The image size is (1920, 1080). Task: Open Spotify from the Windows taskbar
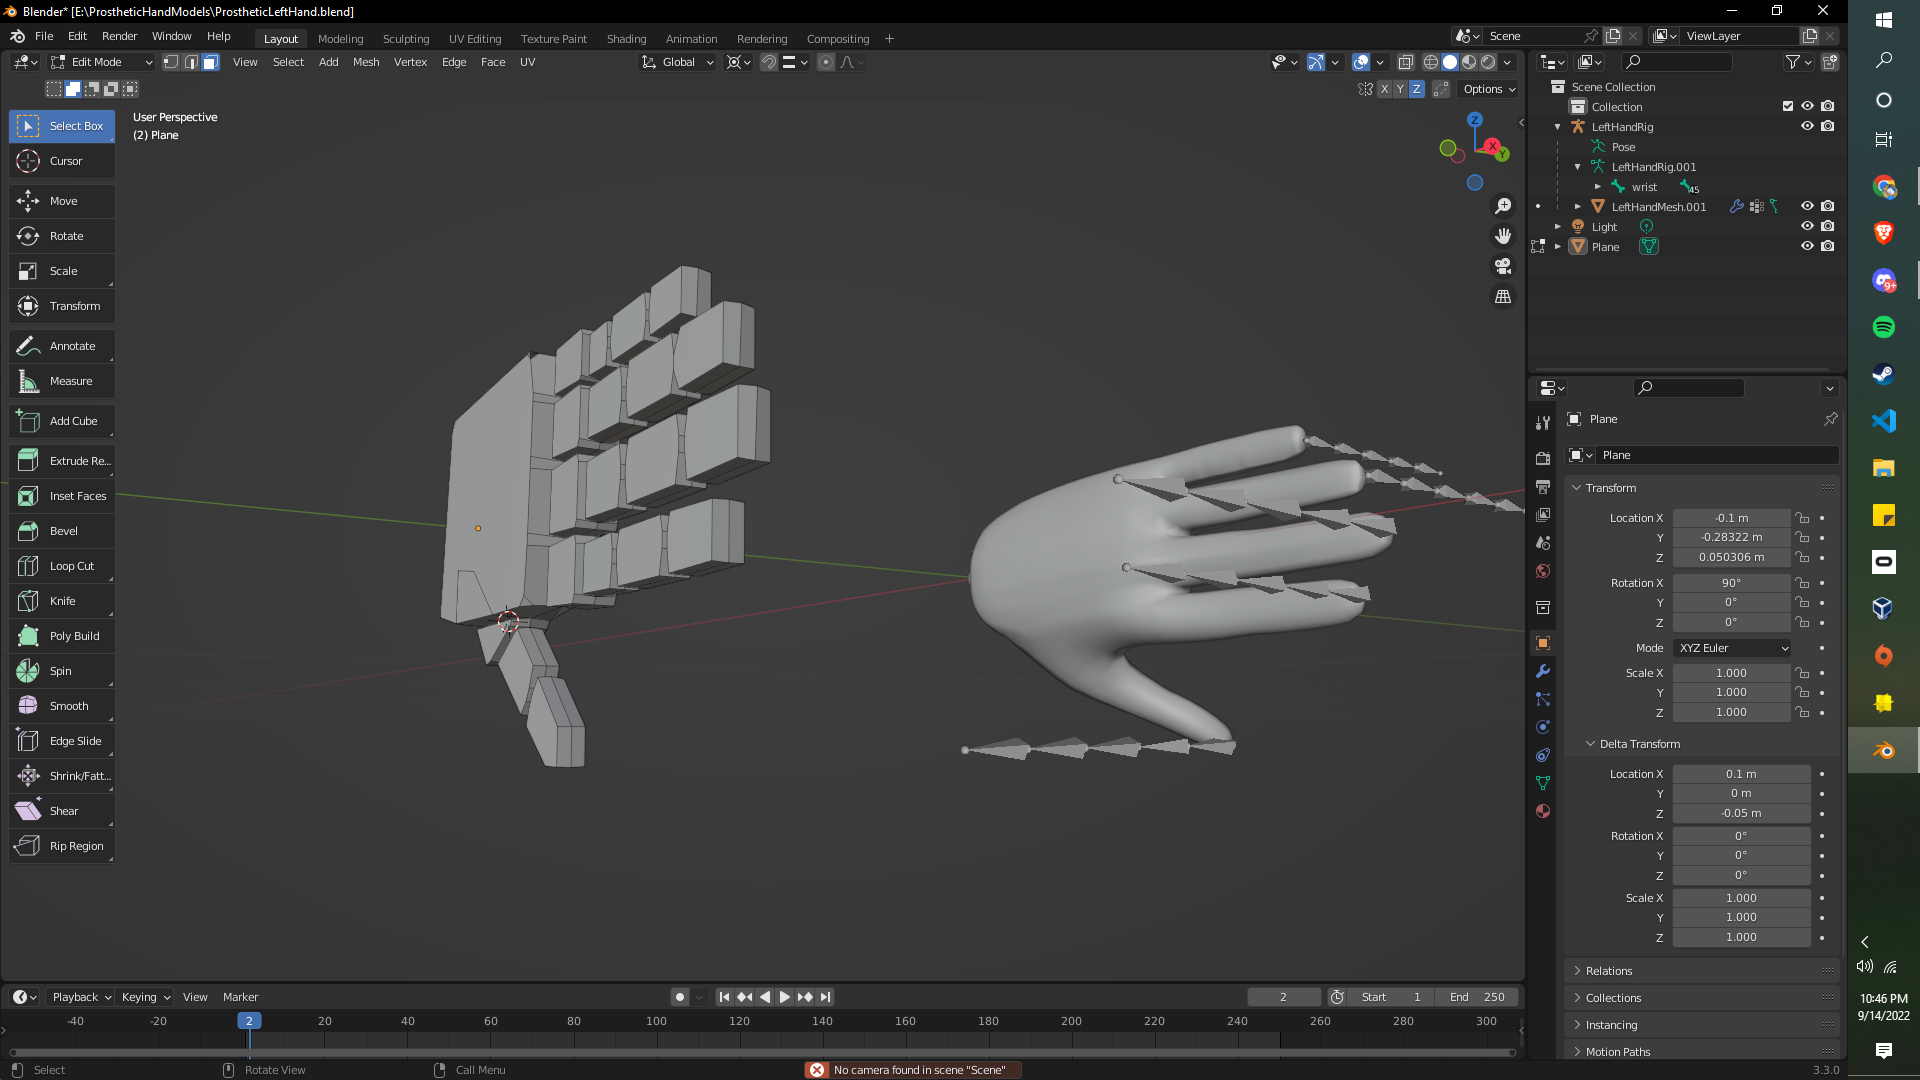(x=1883, y=327)
